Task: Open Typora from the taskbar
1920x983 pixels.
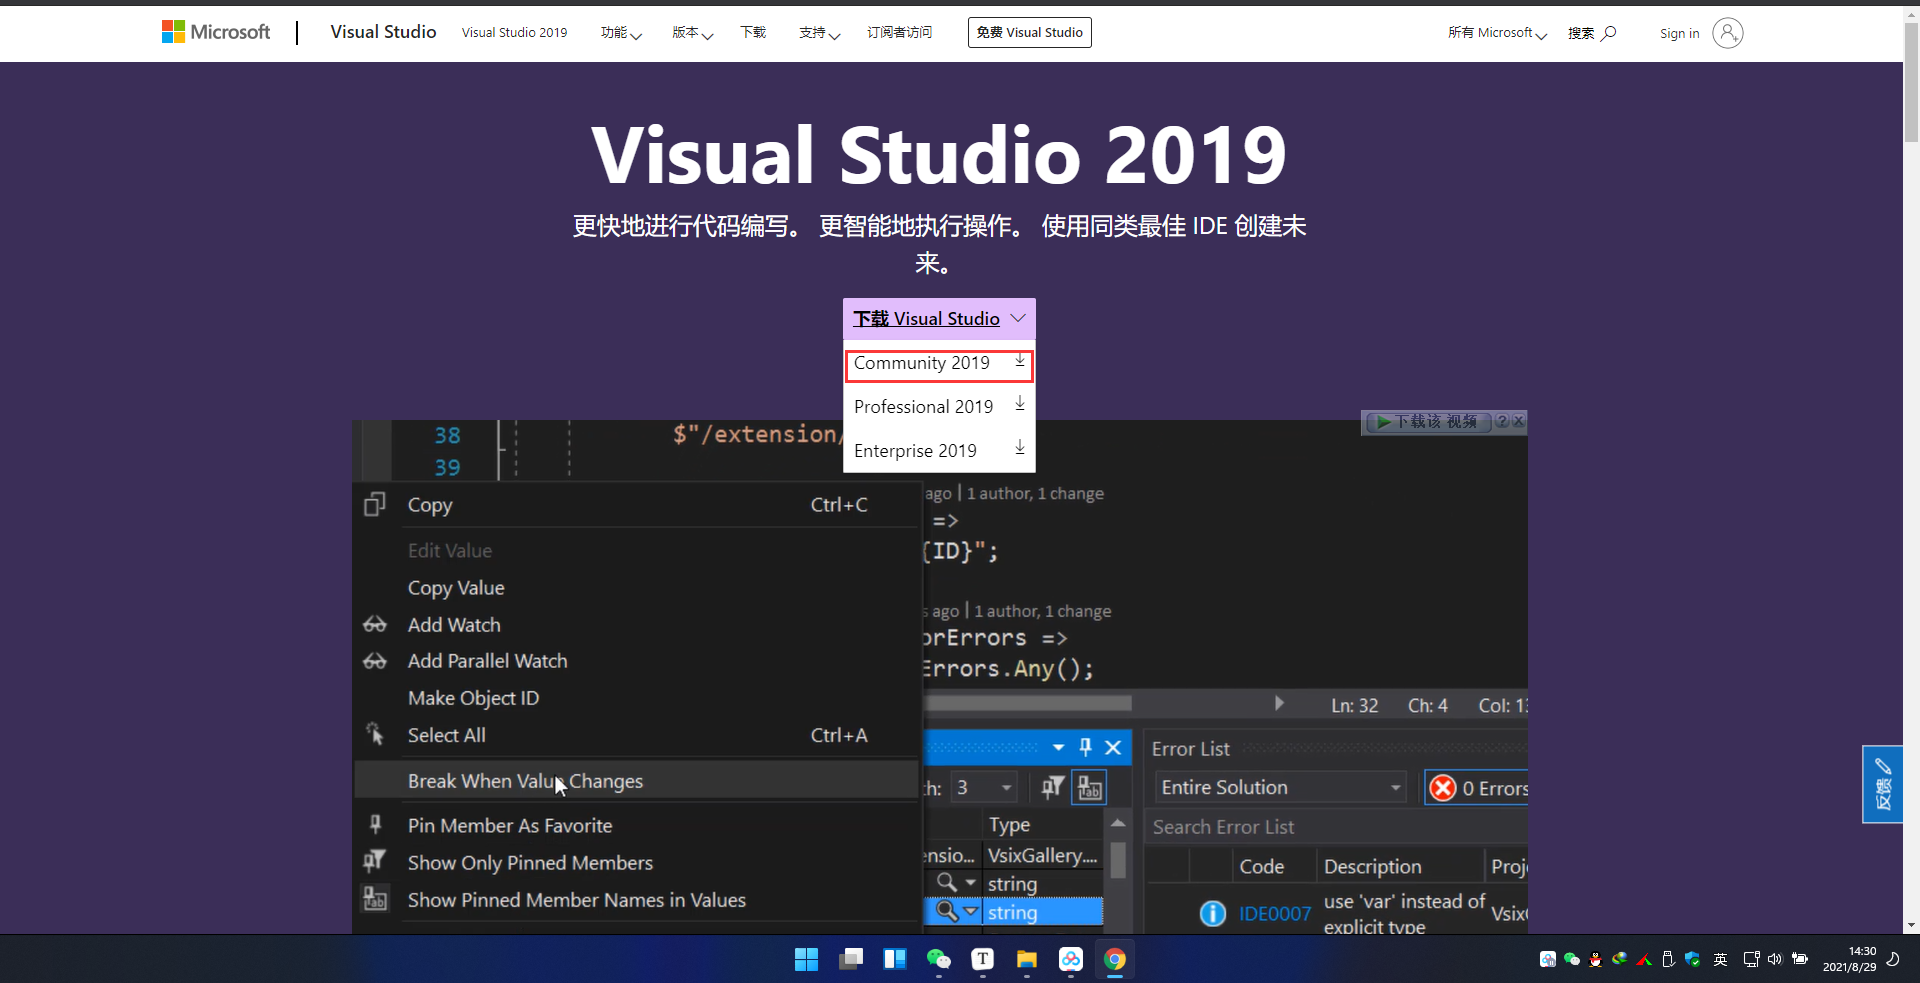Action: pyautogui.click(x=982, y=959)
